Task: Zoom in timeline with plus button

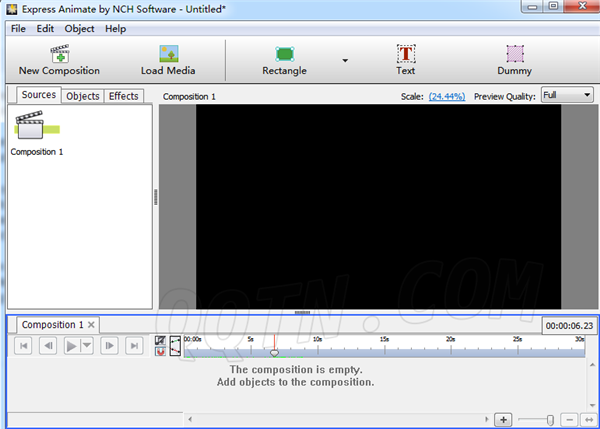Action: pos(503,420)
